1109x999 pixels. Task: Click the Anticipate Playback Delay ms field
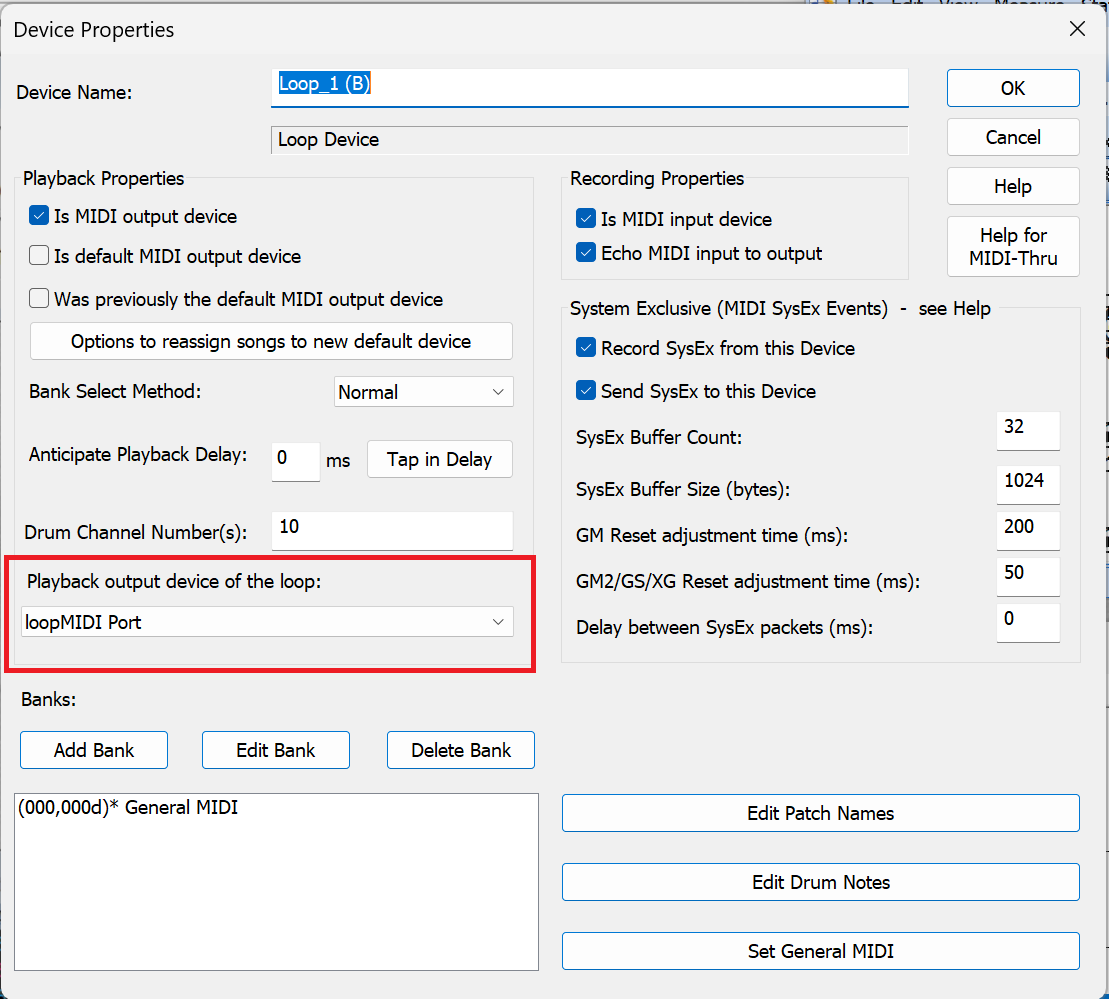tap(296, 461)
